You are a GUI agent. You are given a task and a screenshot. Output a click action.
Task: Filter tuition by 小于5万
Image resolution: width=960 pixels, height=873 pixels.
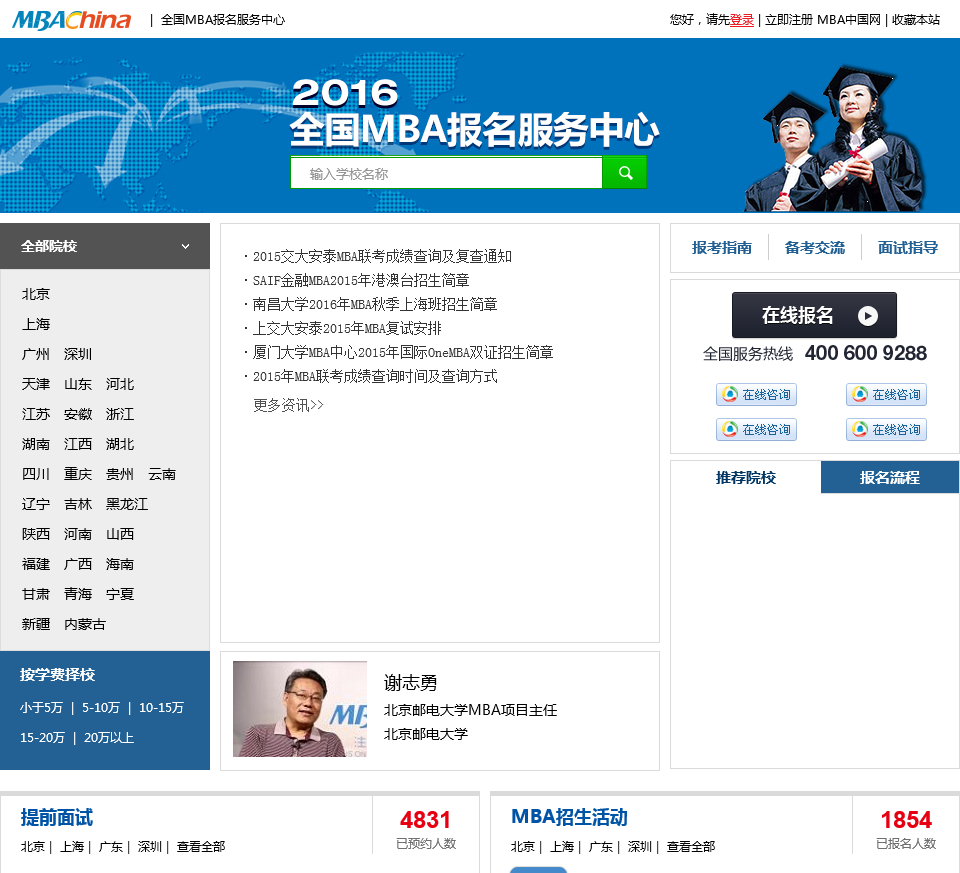pos(41,708)
